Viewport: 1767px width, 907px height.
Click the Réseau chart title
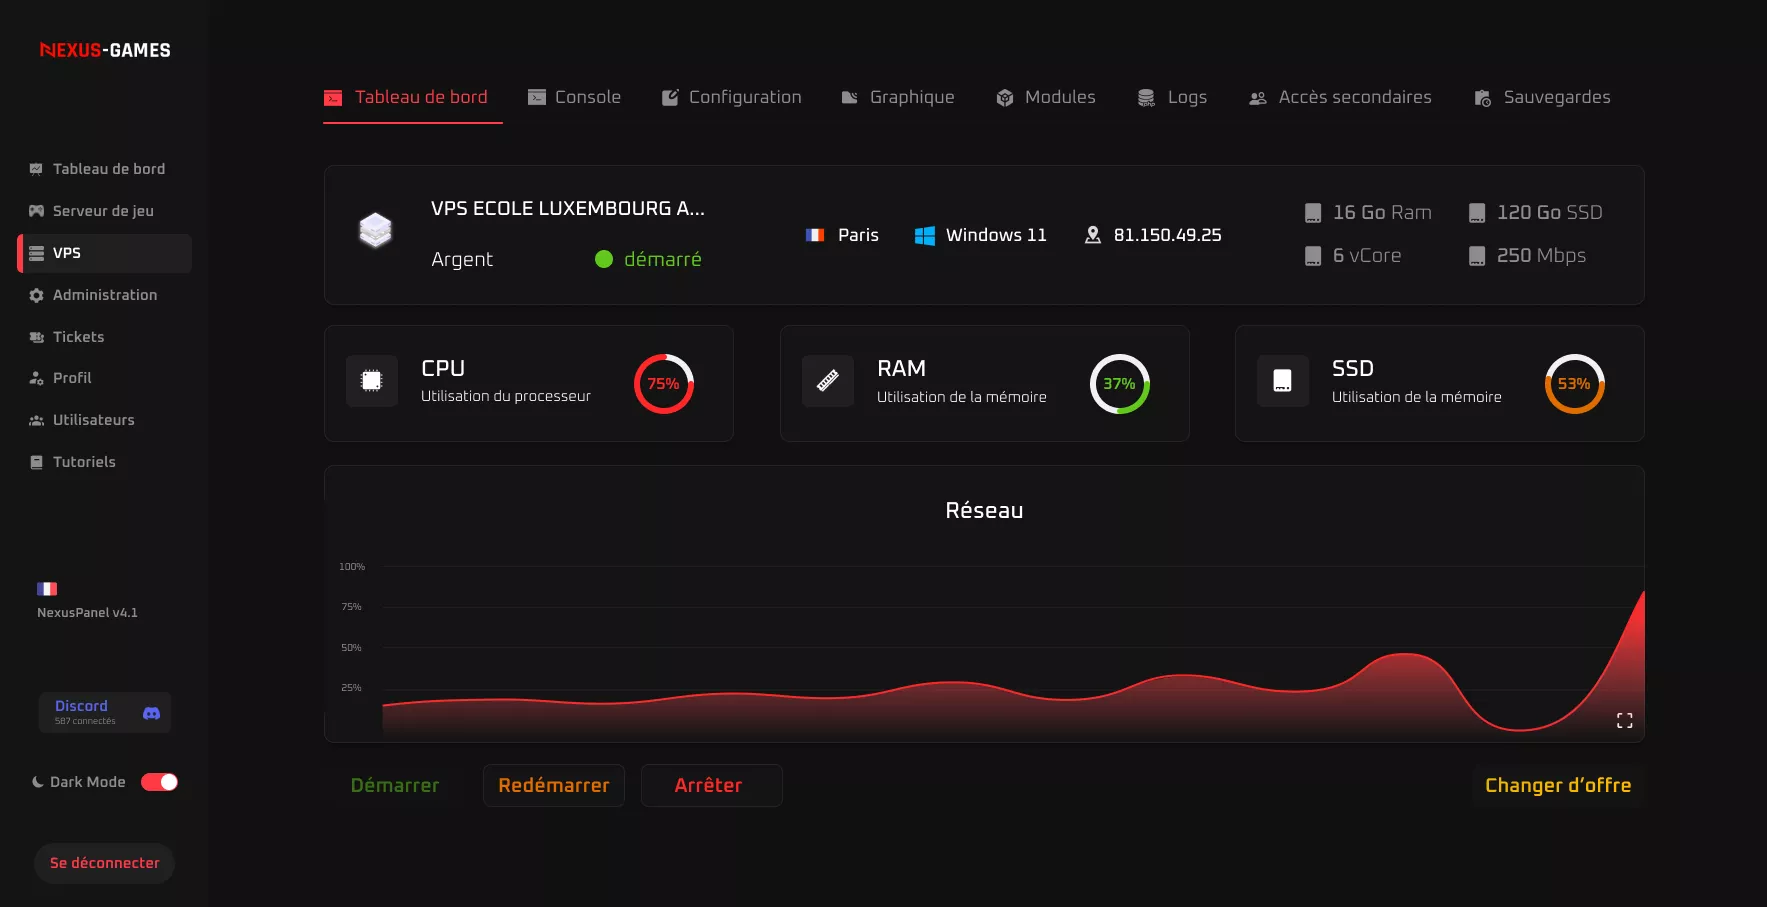(985, 511)
